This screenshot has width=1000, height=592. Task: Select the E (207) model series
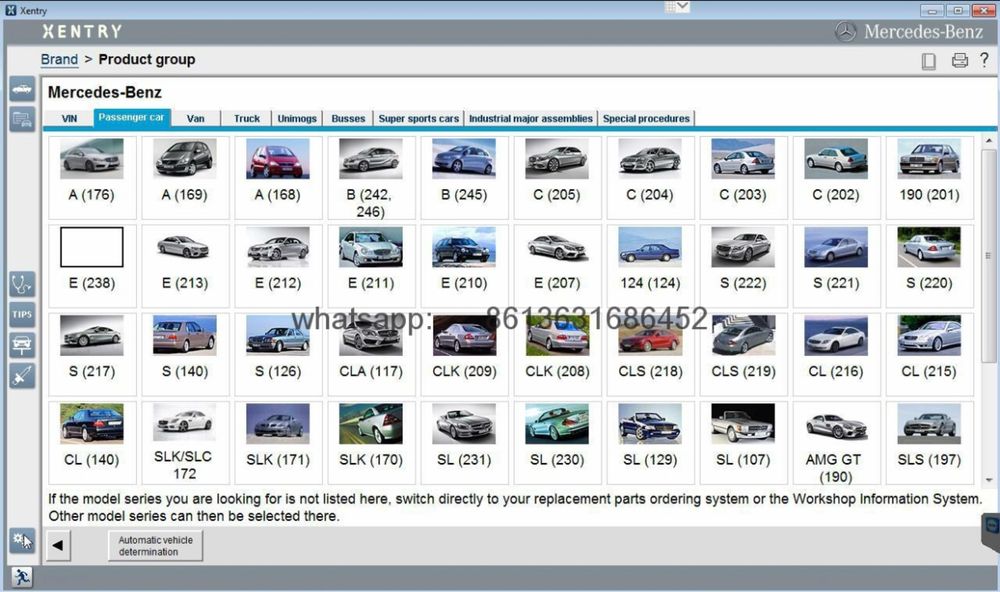coord(557,266)
